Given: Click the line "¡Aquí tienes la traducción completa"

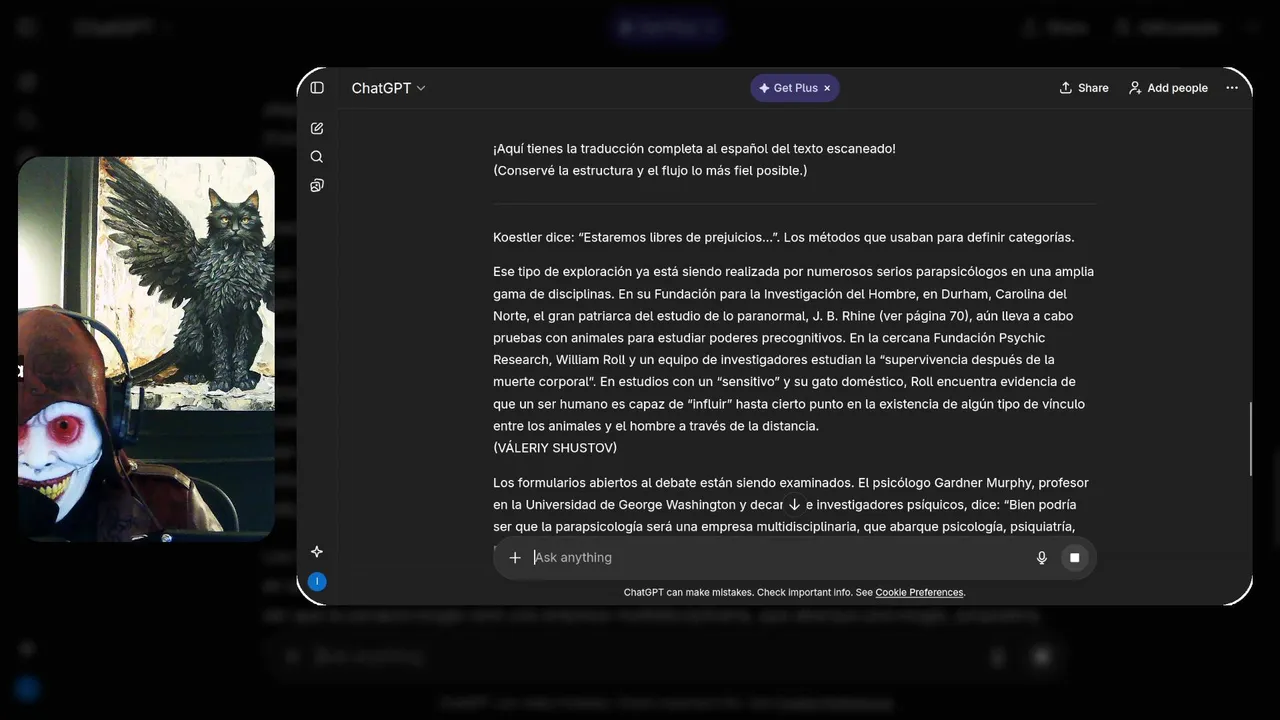Looking at the screenshot, I should (x=694, y=149).
